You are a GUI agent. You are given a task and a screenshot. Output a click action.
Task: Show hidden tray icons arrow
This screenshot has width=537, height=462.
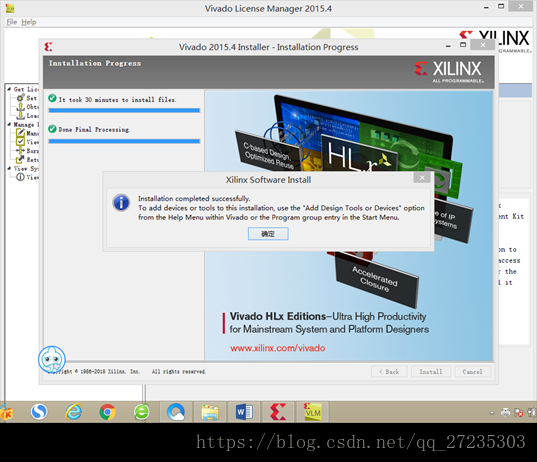(492, 413)
